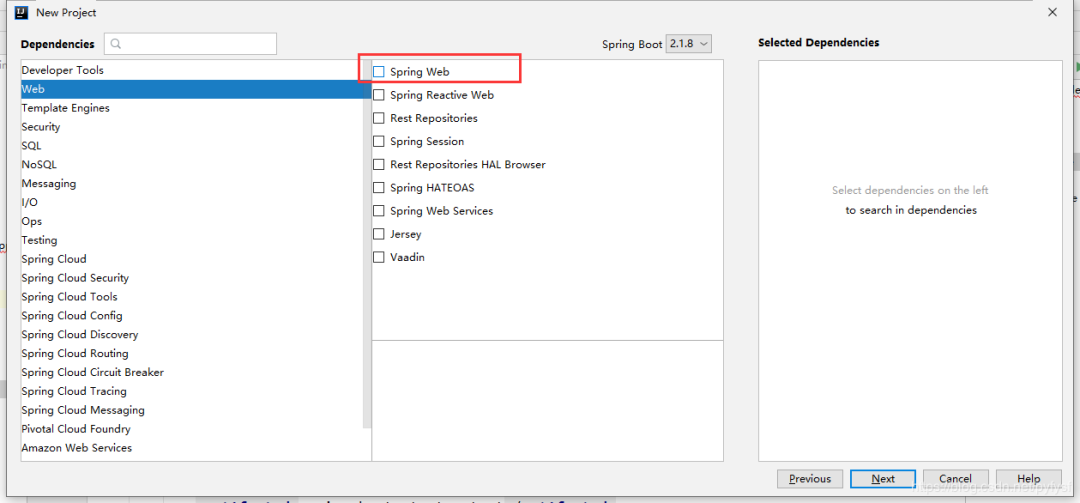Check the Spring Web checkbox
1080x503 pixels.
379,72
